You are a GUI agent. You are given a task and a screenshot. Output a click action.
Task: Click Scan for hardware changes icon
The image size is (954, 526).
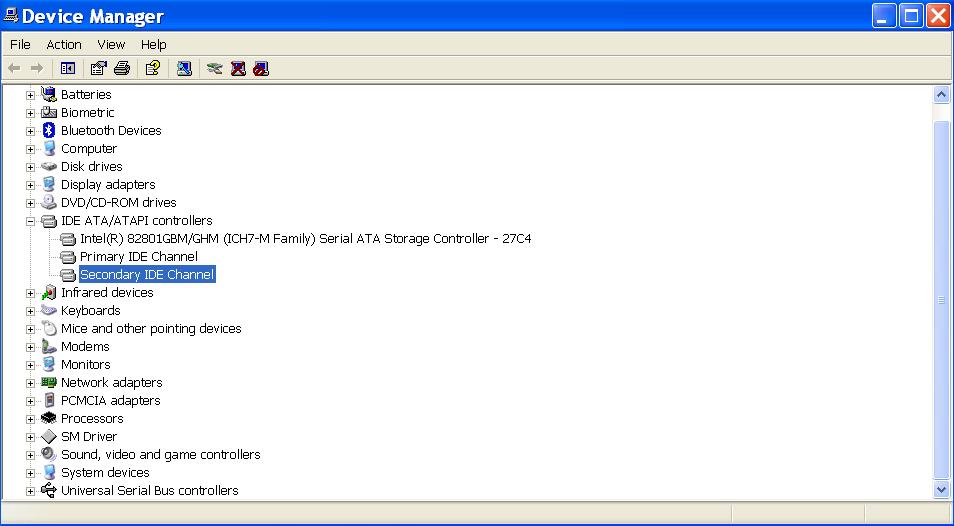(x=184, y=69)
